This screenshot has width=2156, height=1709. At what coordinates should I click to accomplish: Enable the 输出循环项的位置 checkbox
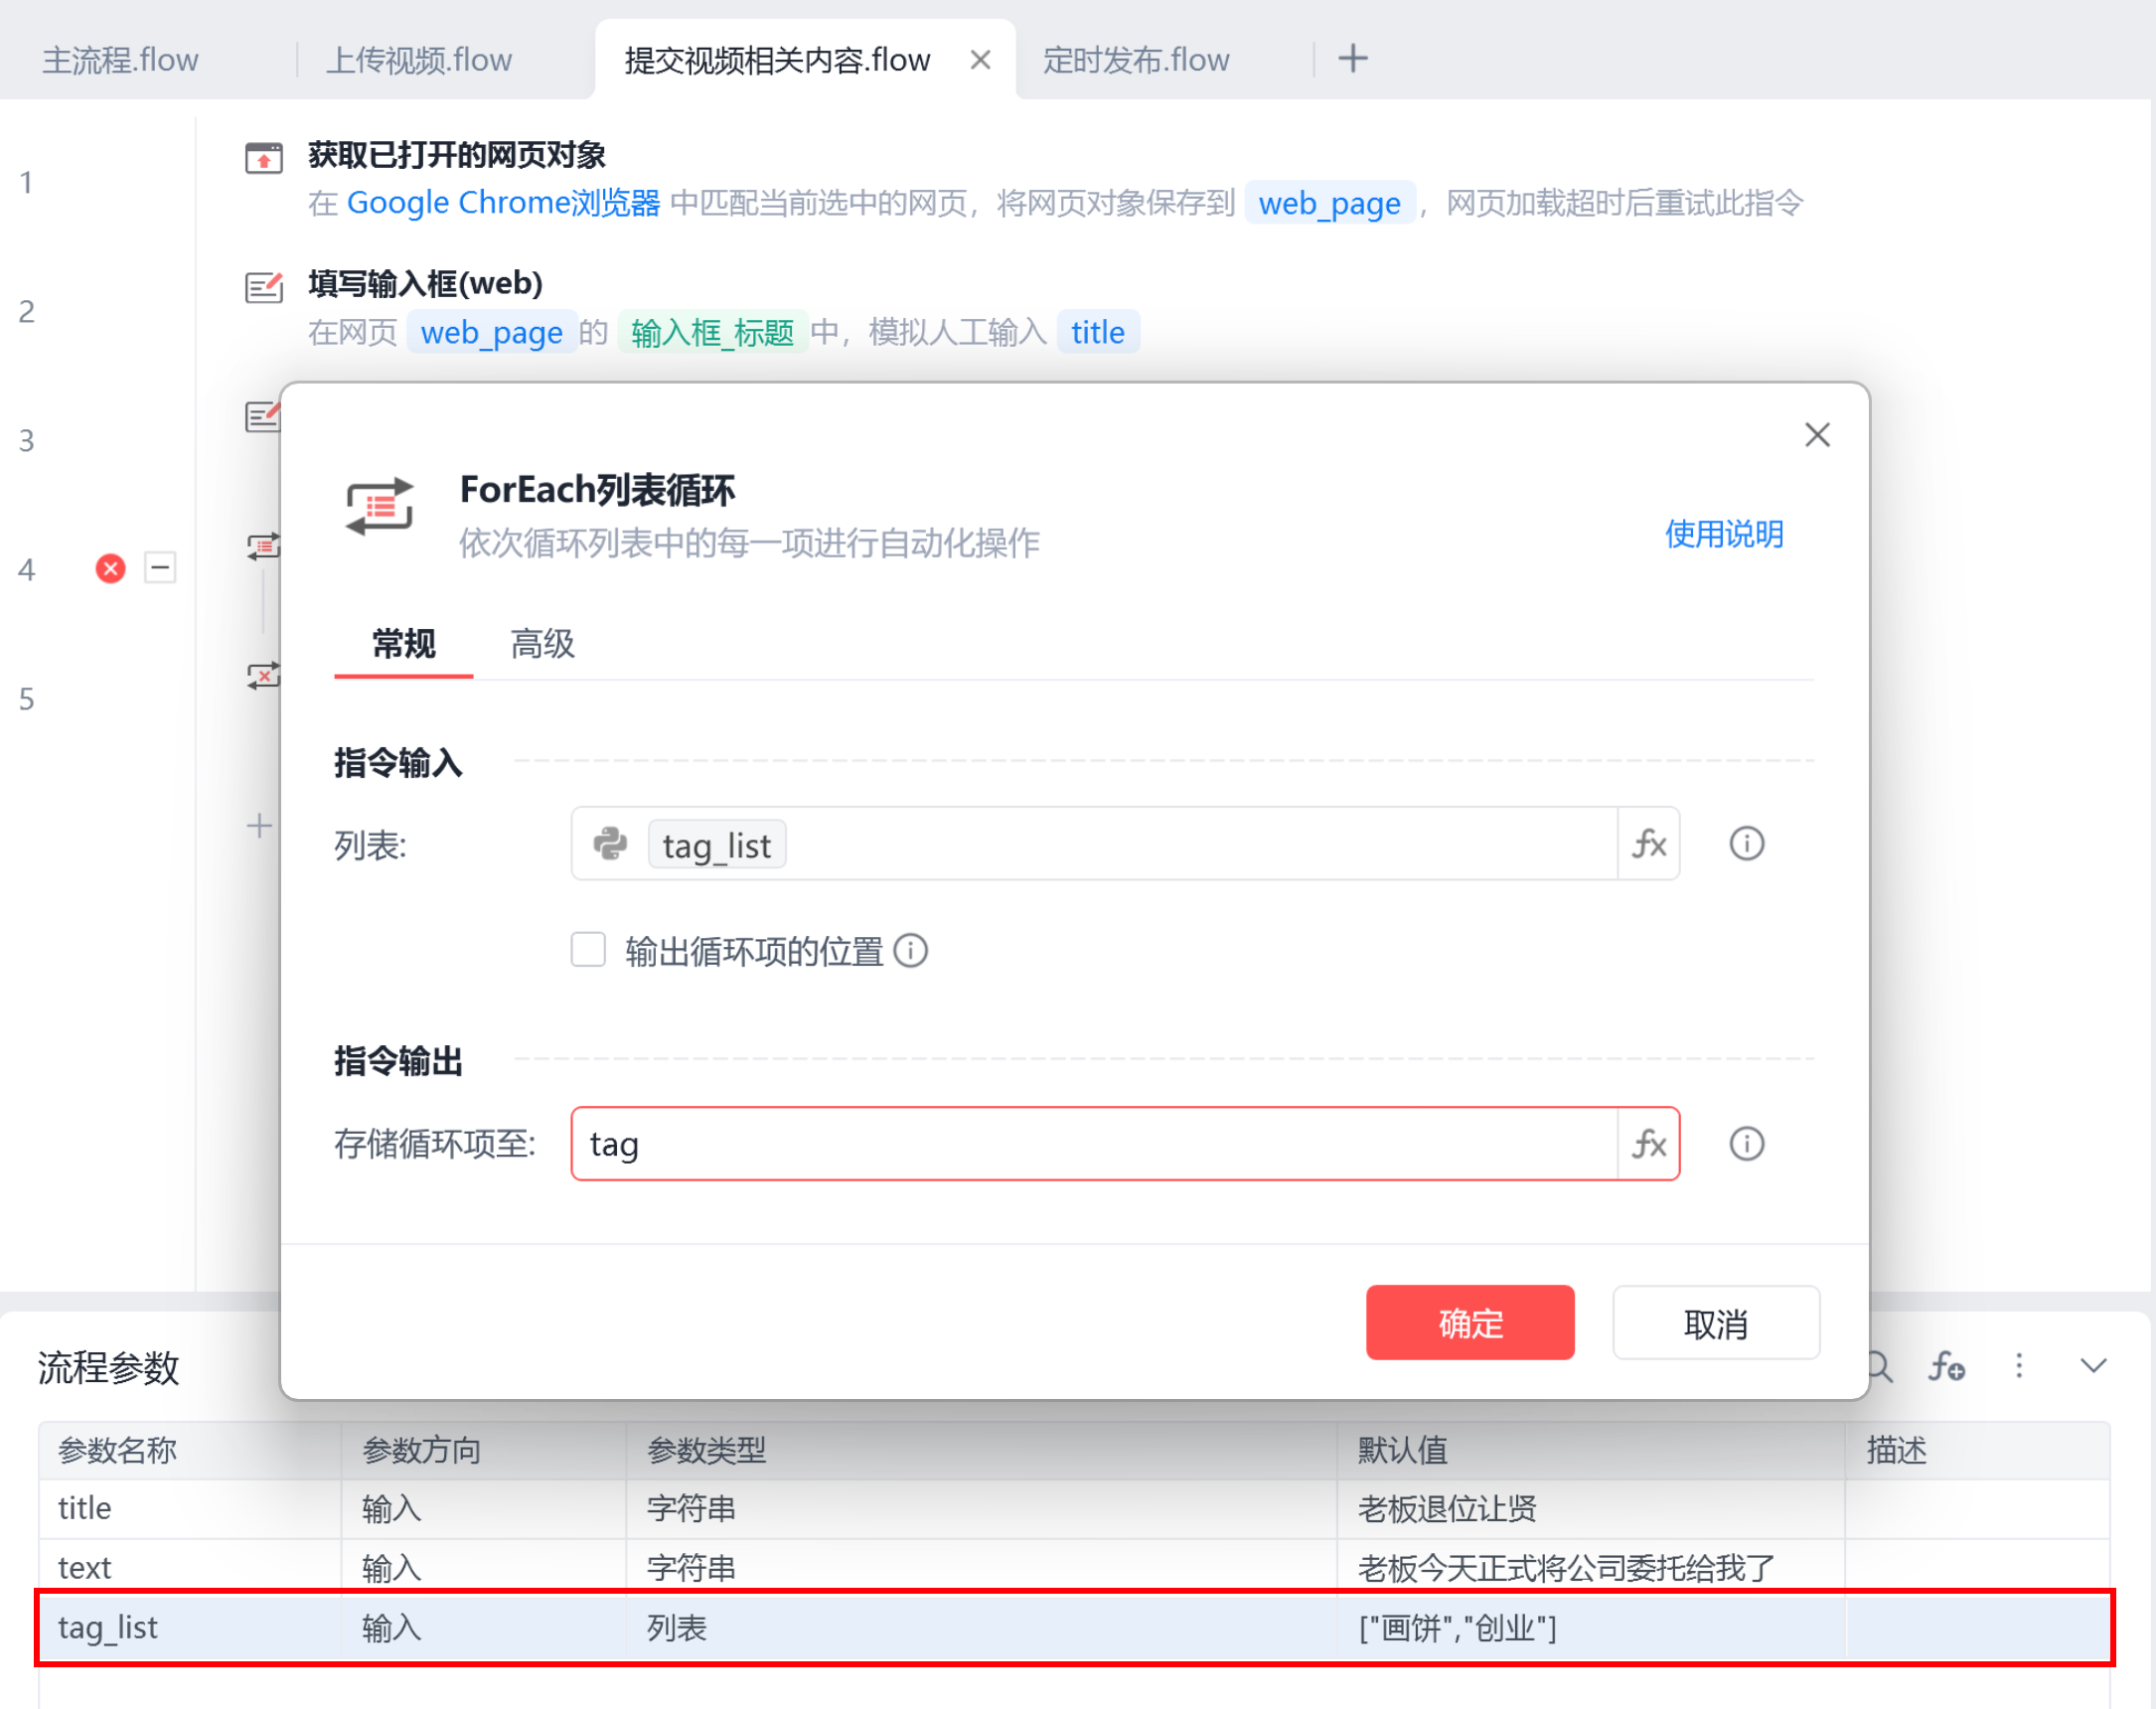[x=588, y=950]
